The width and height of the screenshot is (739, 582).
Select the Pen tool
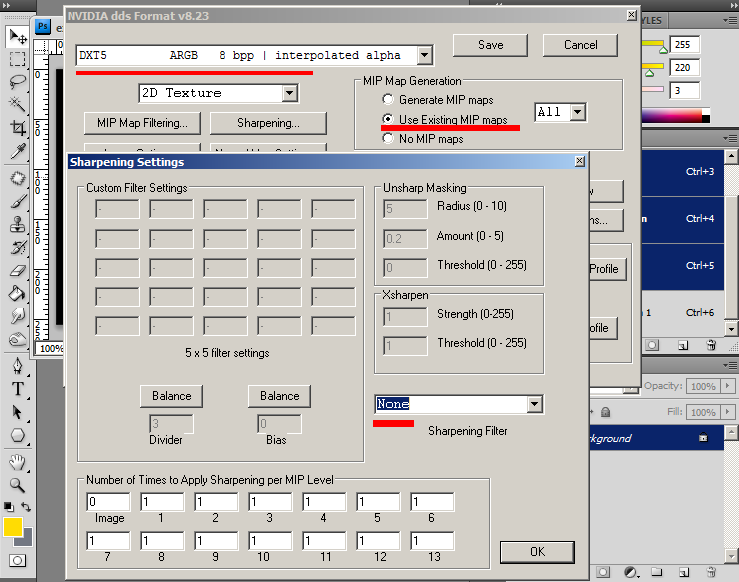tap(18, 366)
